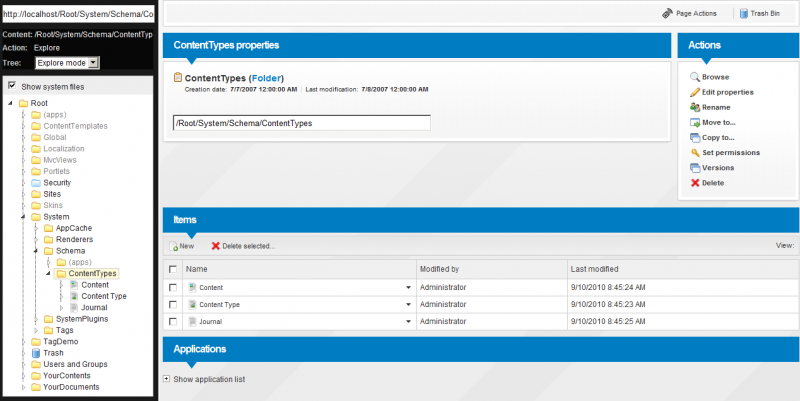This screenshot has height=401, width=800.
Task: Click the Edit properties link
Action: tap(728, 92)
